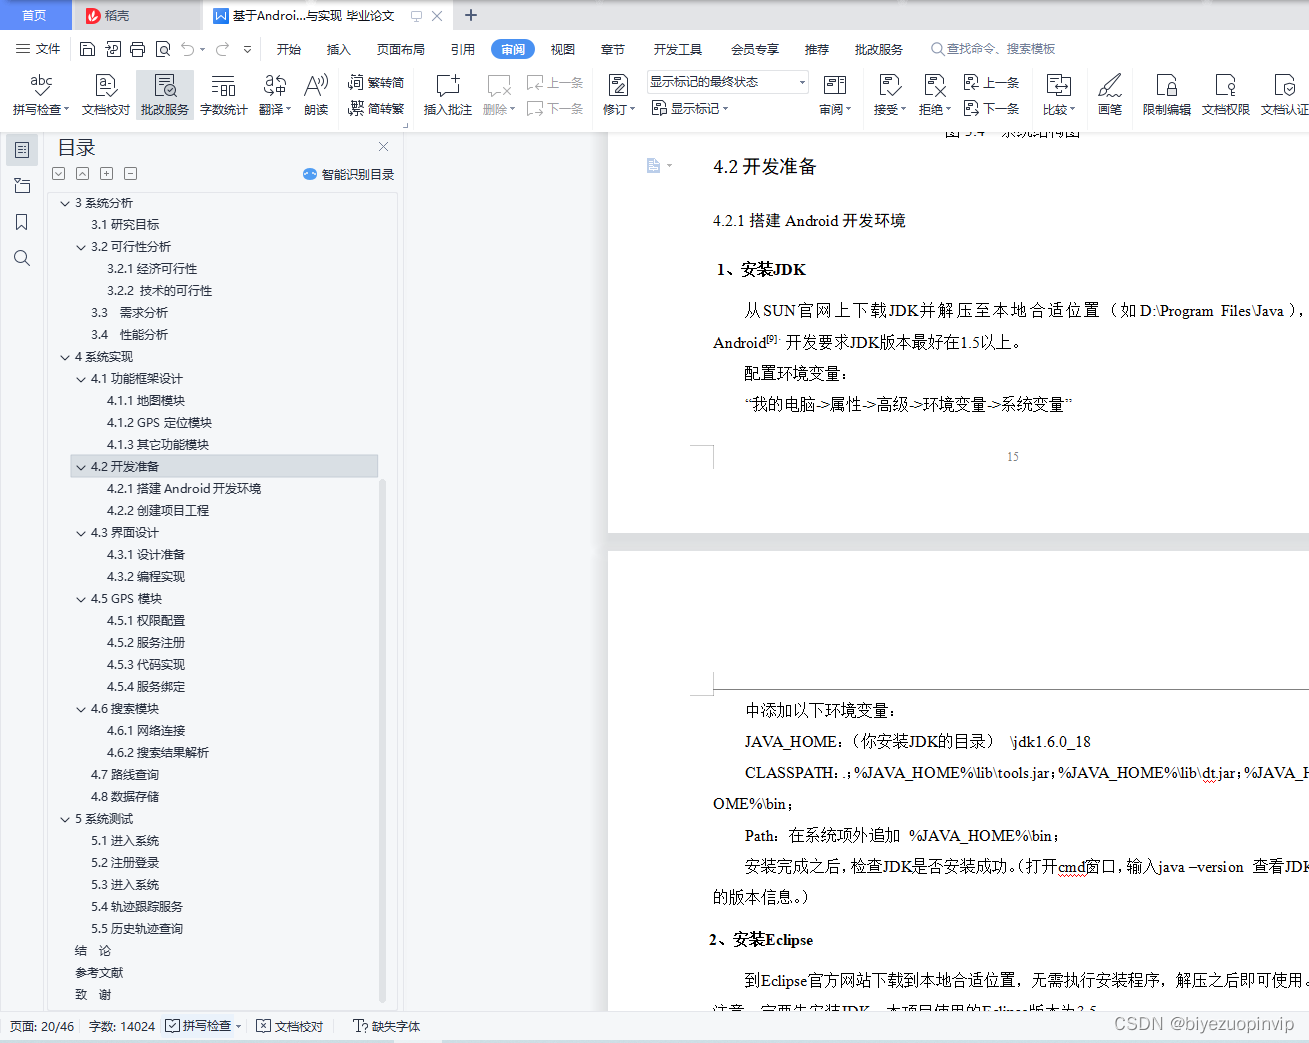Viewport: 1309px width, 1043px height.
Task: Open restrict editing (限制编辑)
Action: (1167, 95)
